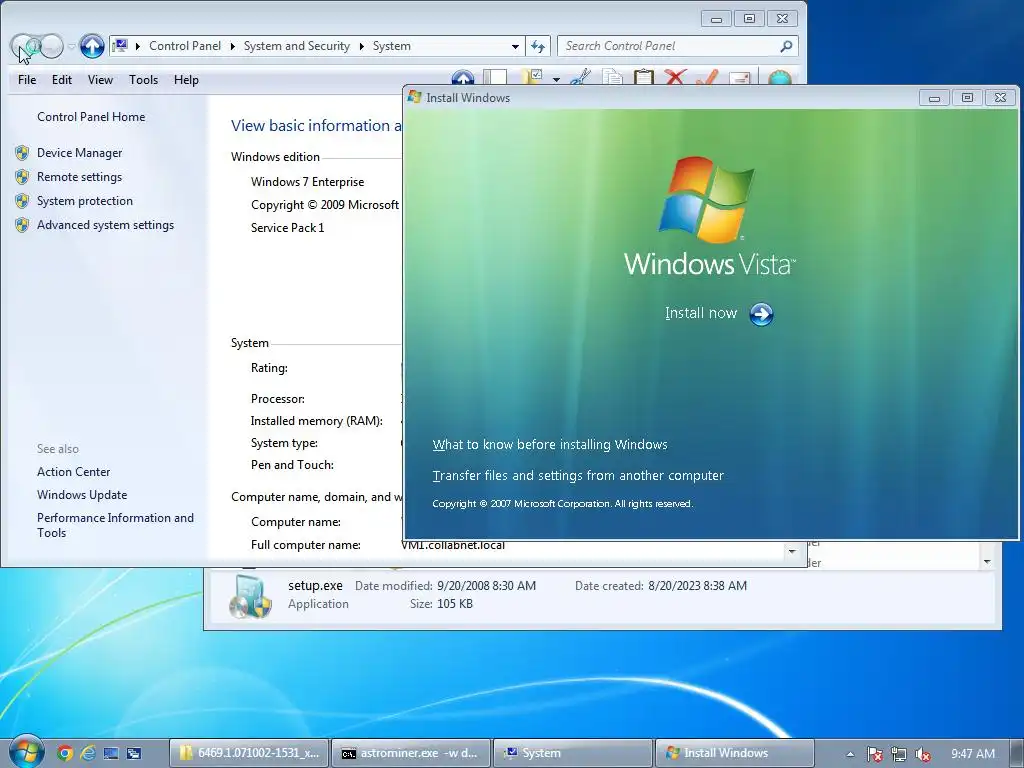1024x768 pixels.
Task: Expand the Control Panel breadcrumb arrow
Action: (x=232, y=46)
